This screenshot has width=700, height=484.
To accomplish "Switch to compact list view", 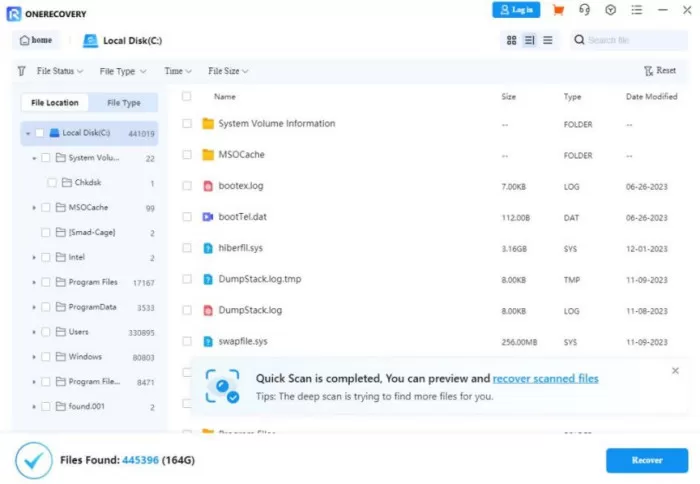I will click(x=548, y=40).
